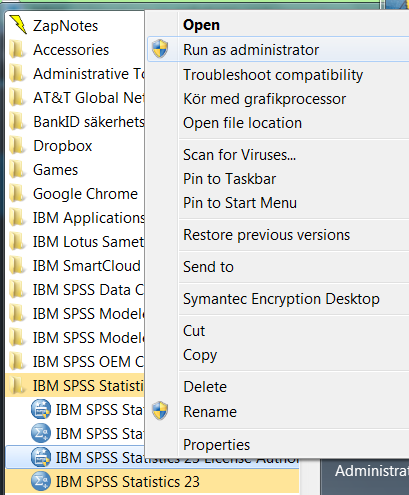Click the Games folder icon
Image resolution: width=409 pixels, height=495 pixels.
click(x=17, y=170)
